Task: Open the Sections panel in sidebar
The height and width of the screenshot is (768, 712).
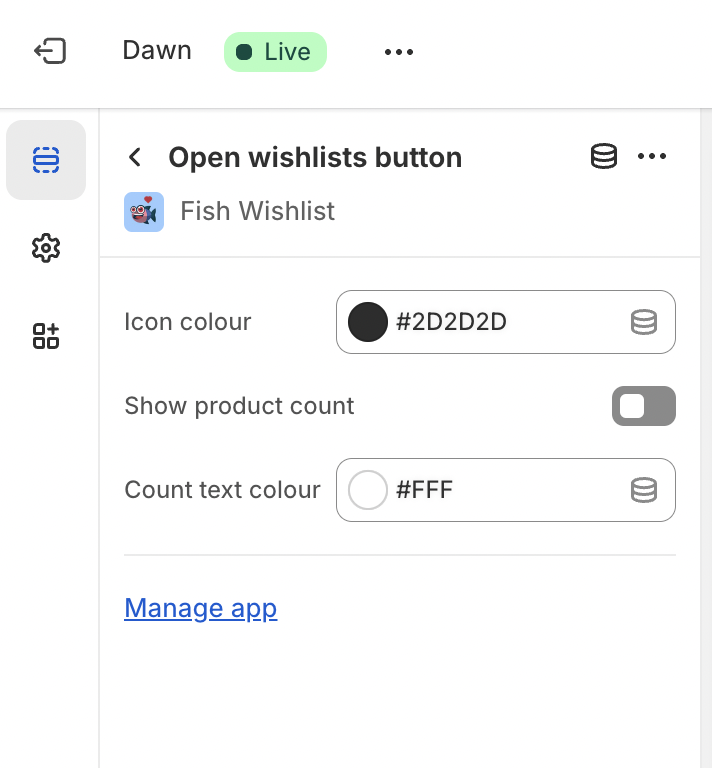Action: coord(46,160)
